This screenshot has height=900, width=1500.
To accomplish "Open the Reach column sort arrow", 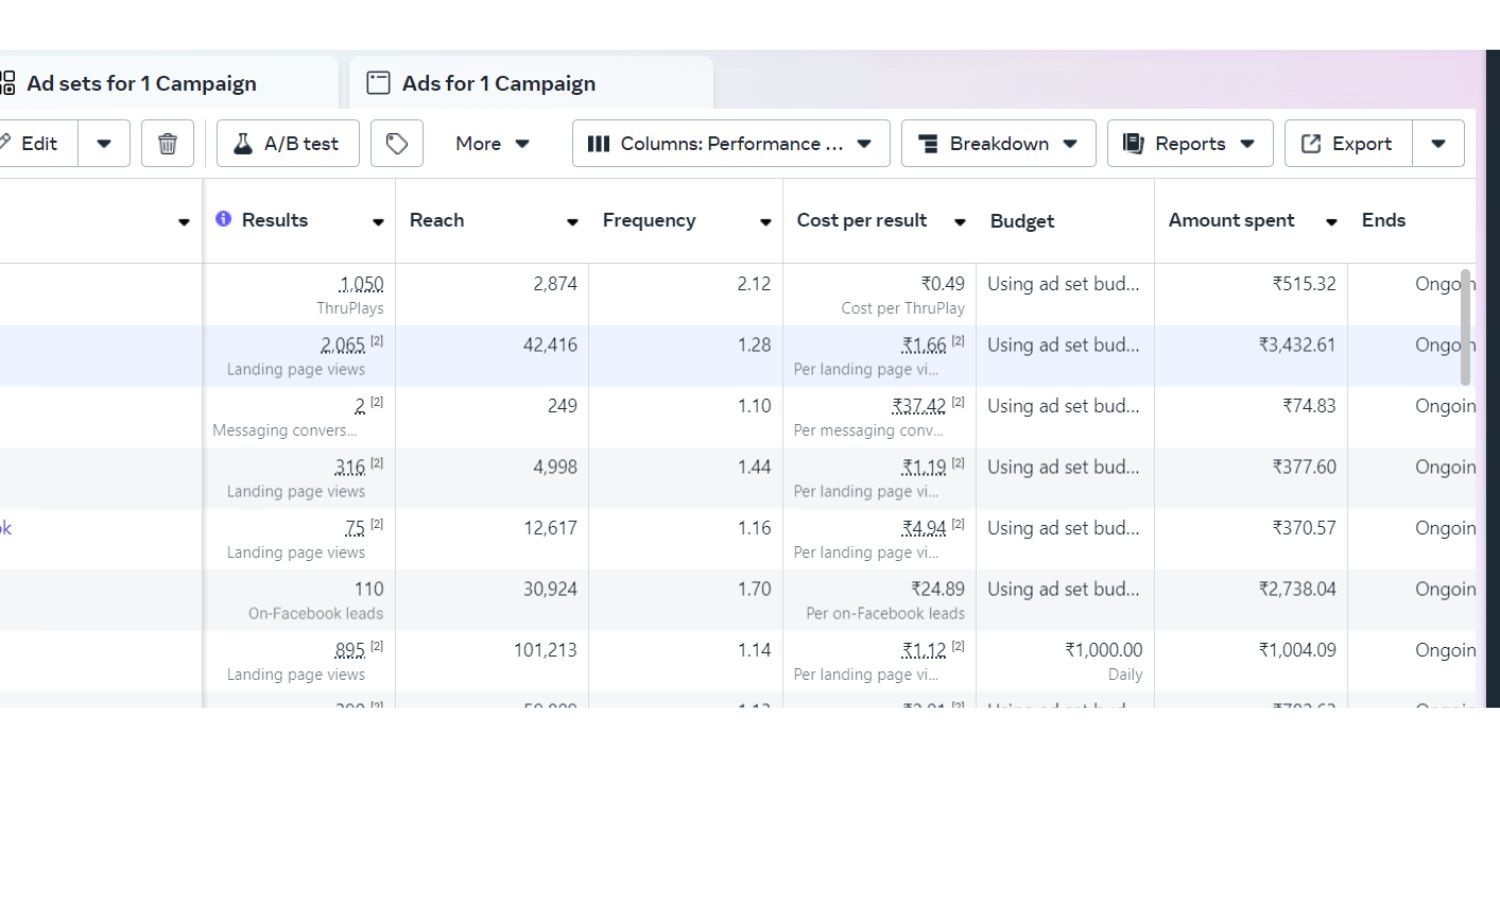I will [572, 222].
